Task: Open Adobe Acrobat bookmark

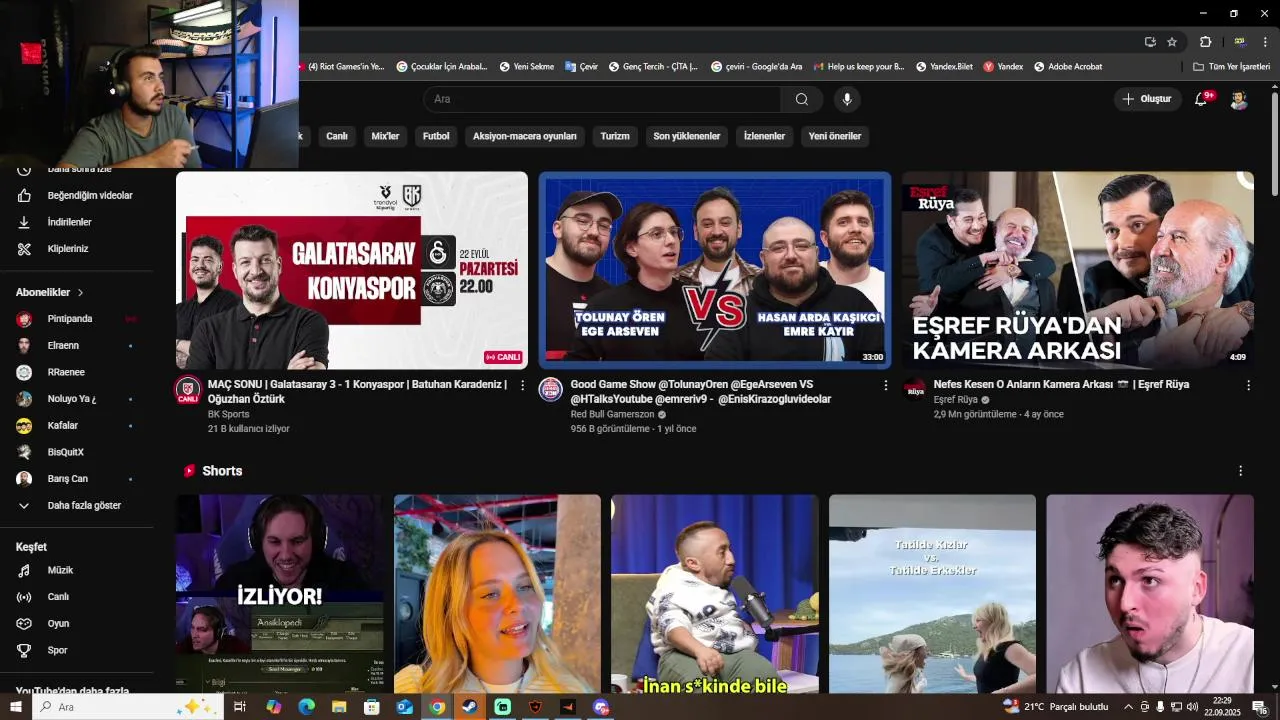Action: (x=1068, y=67)
